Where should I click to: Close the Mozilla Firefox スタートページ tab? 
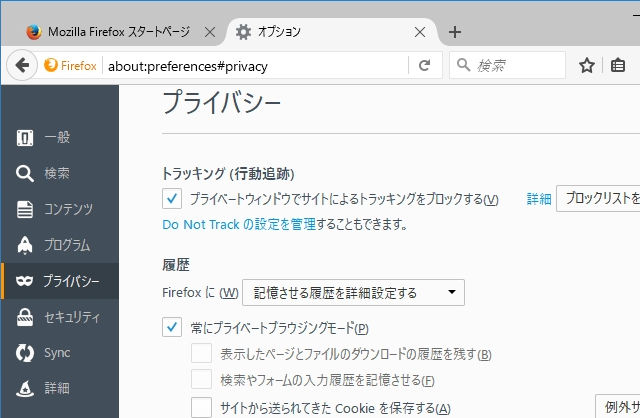210,32
